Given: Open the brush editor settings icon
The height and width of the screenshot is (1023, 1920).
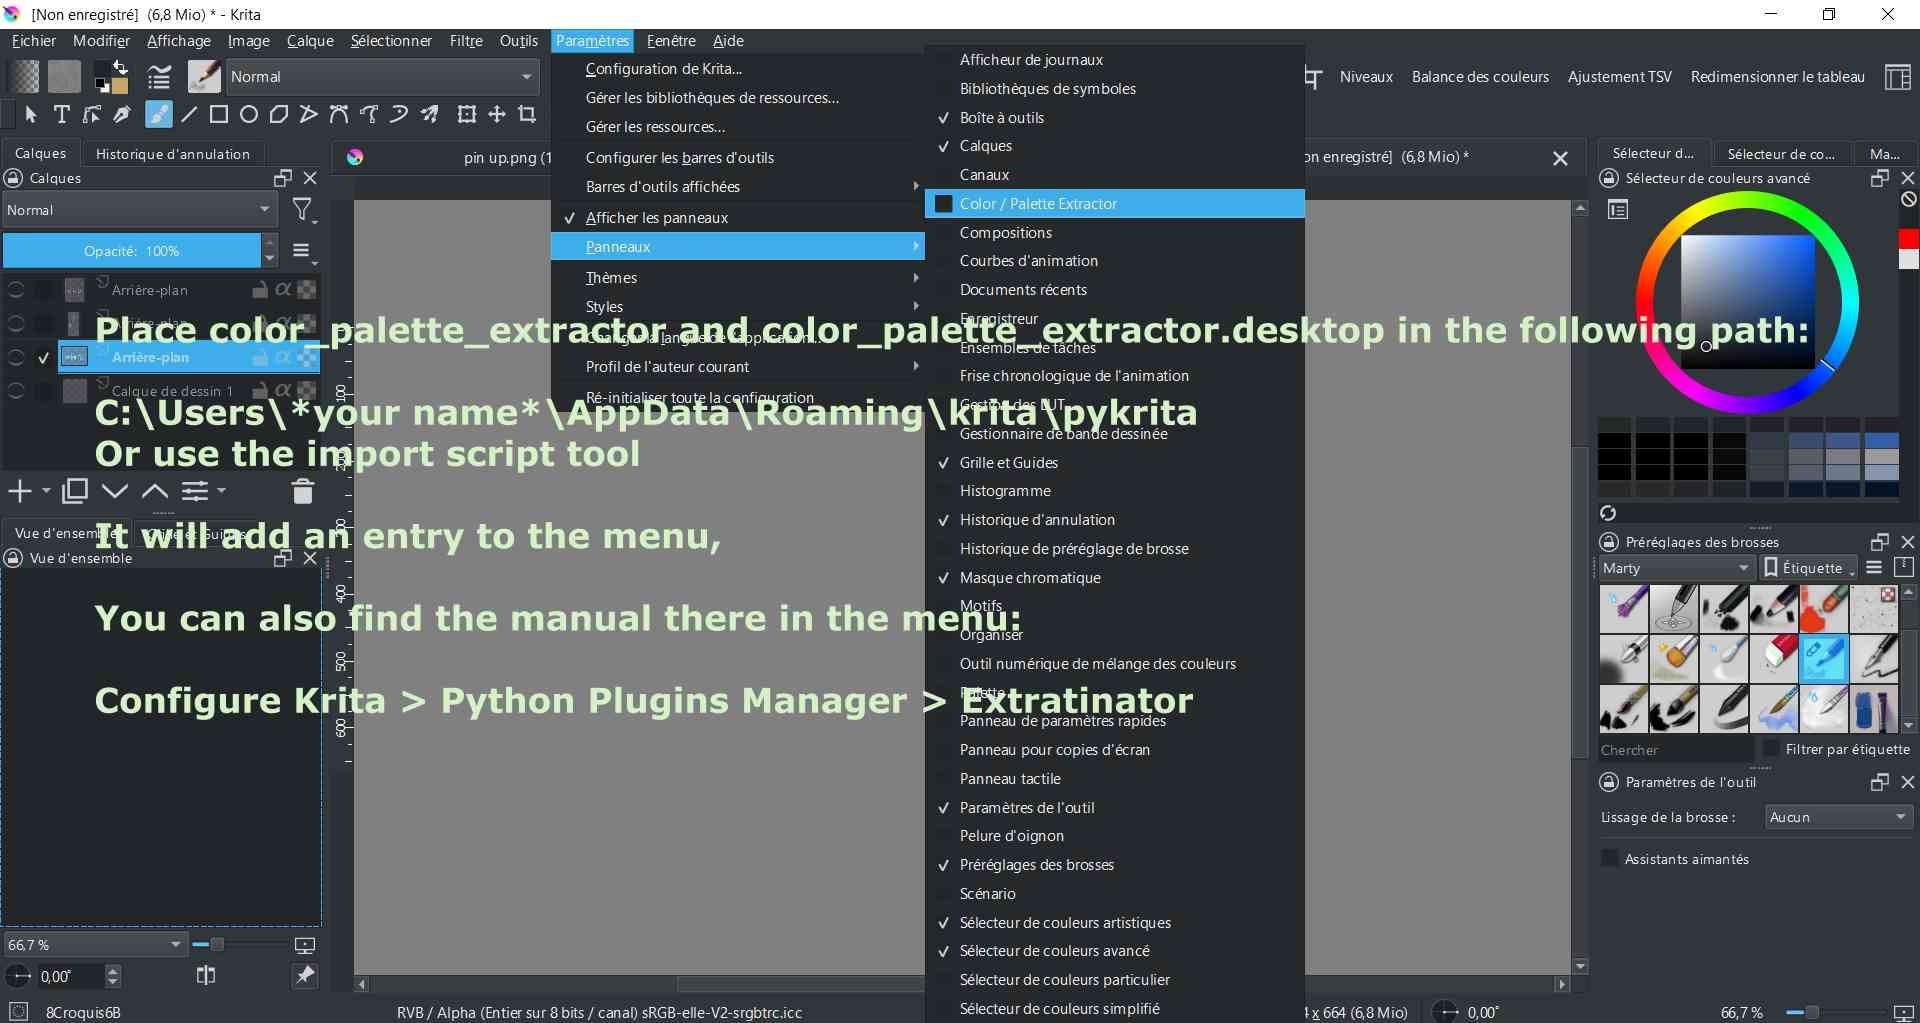Looking at the screenshot, I should click(x=158, y=76).
